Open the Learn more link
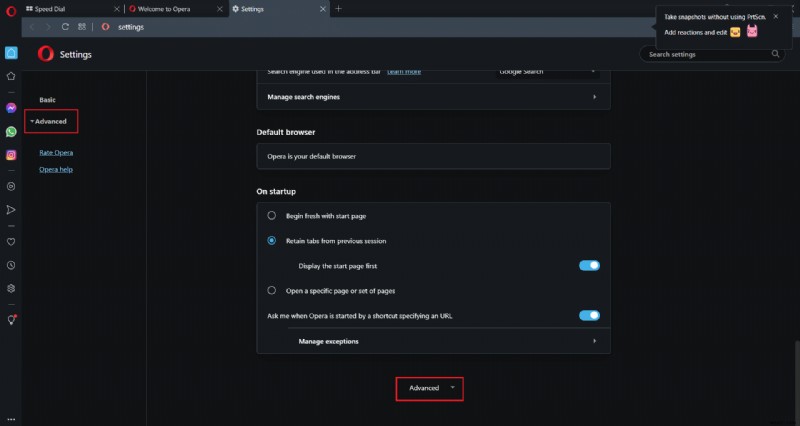 (404, 72)
